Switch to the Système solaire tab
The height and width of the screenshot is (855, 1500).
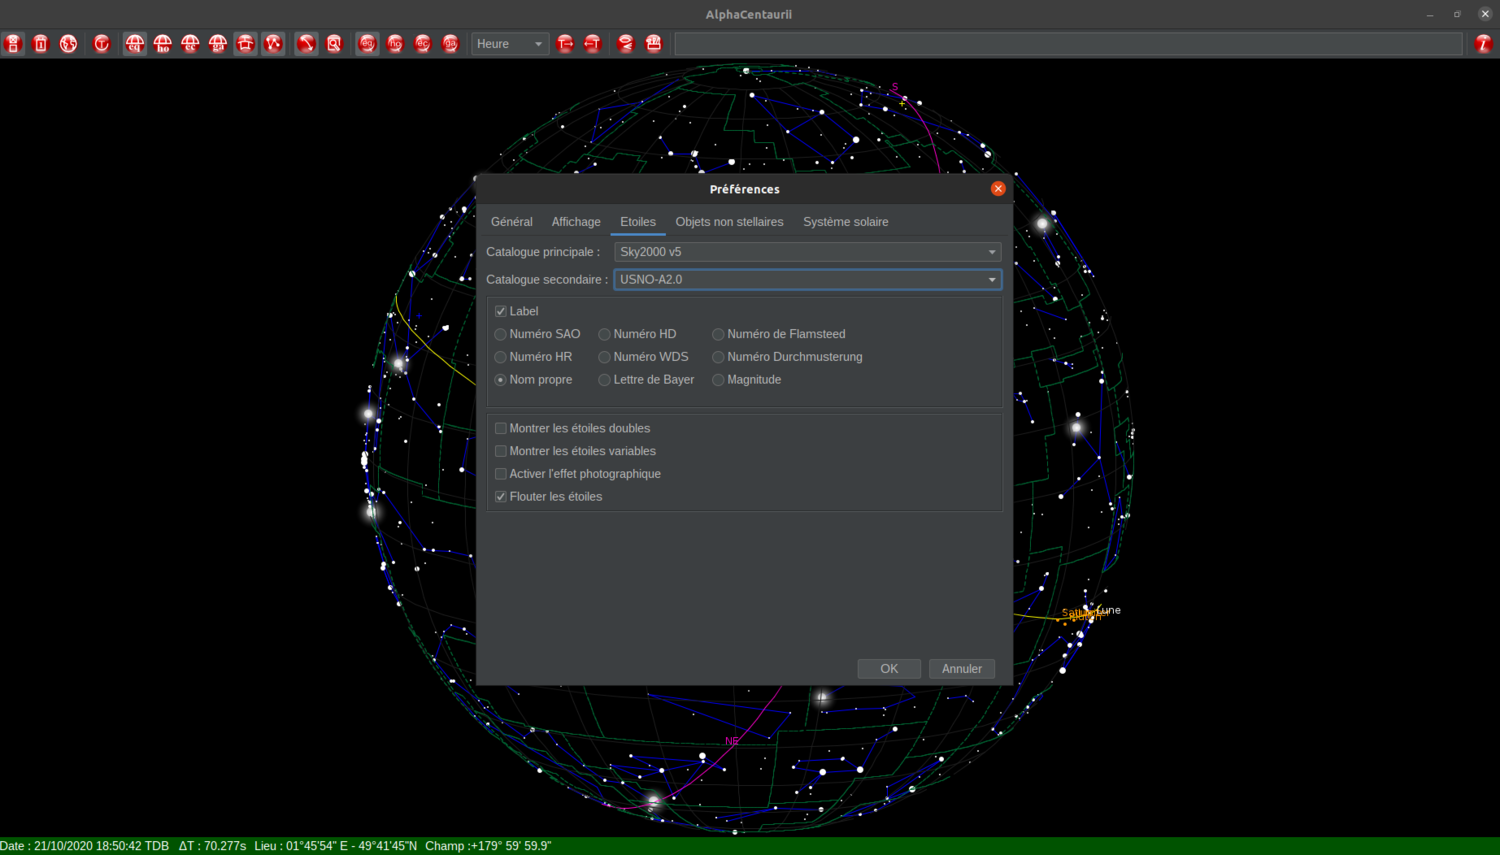coord(845,221)
